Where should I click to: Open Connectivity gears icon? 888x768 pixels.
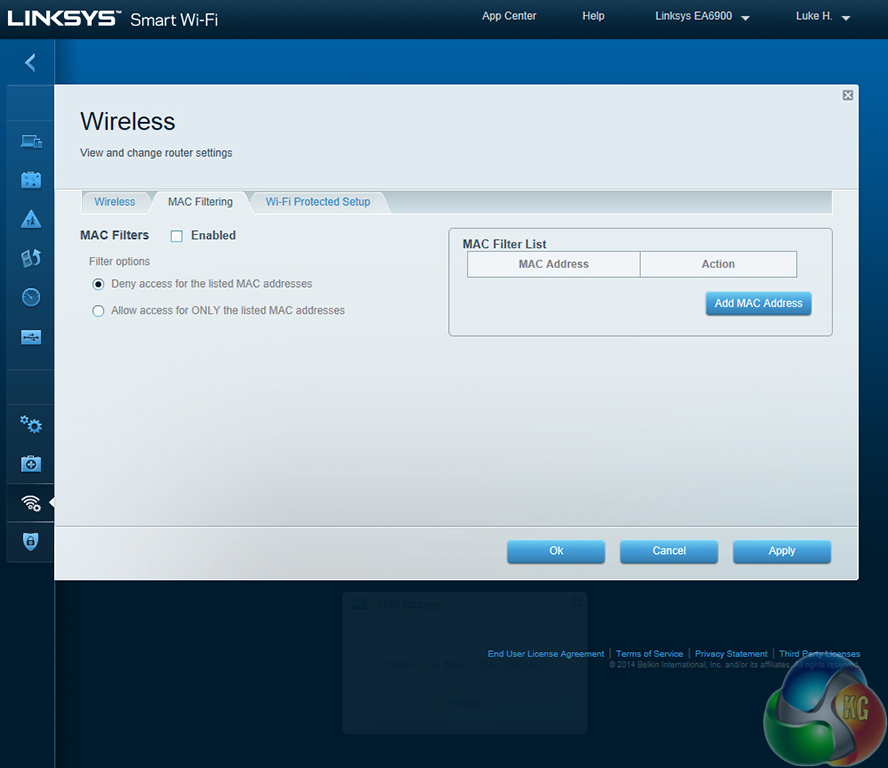(x=31, y=425)
